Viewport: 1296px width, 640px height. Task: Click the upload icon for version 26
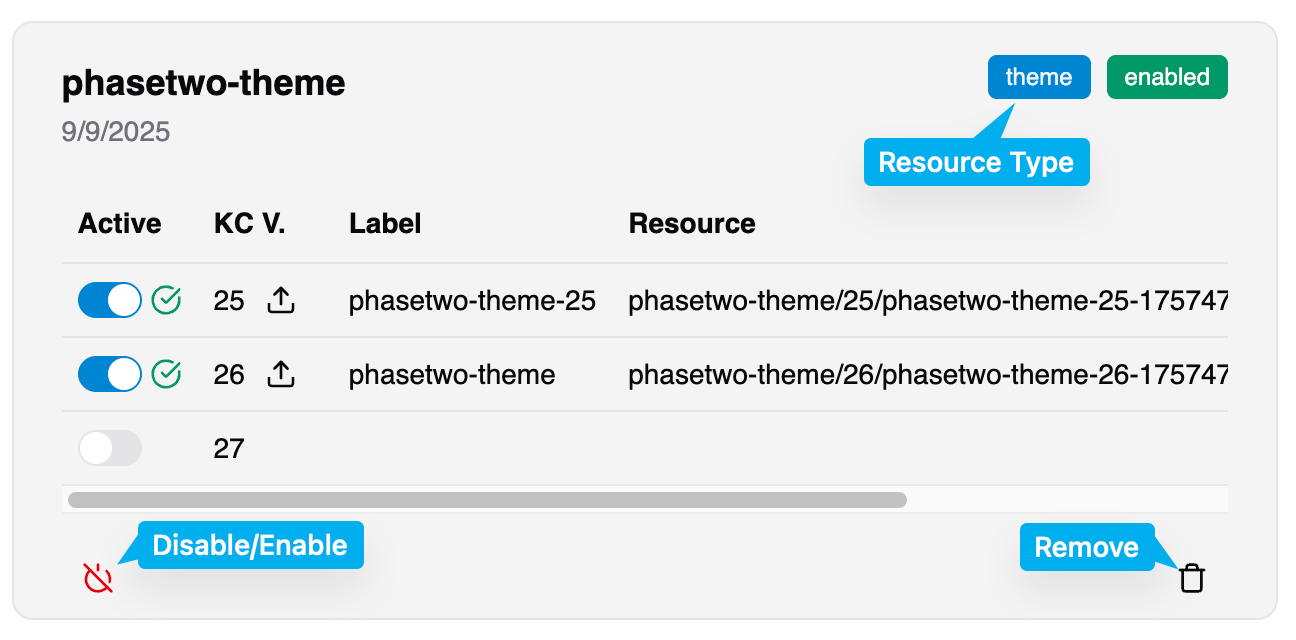click(x=280, y=374)
